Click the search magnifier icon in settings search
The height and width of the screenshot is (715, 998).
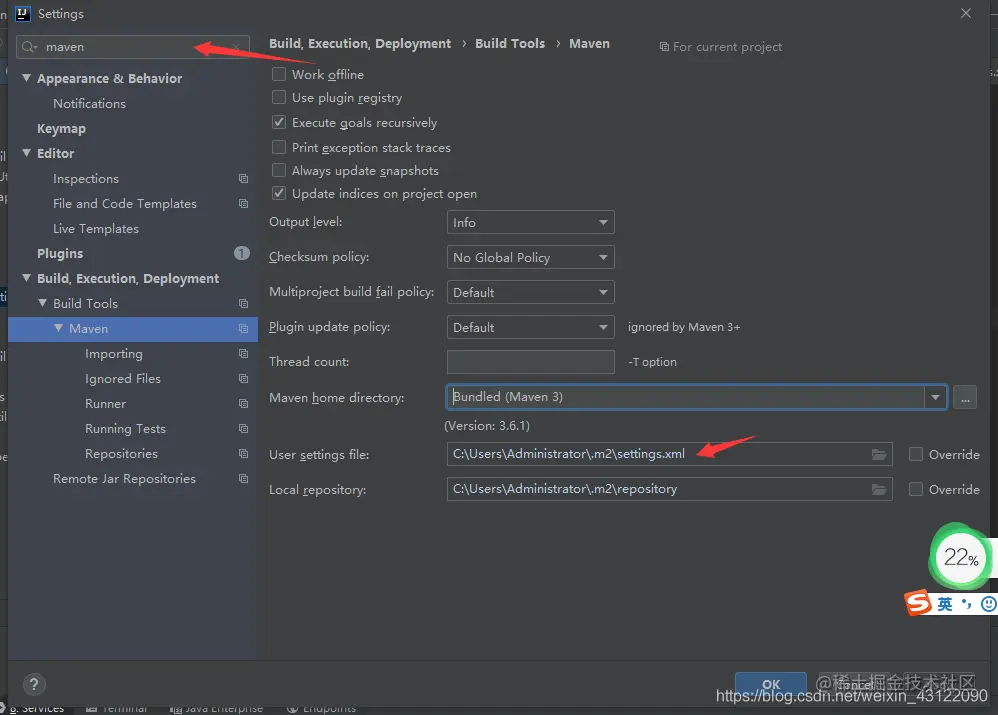point(29,47)
